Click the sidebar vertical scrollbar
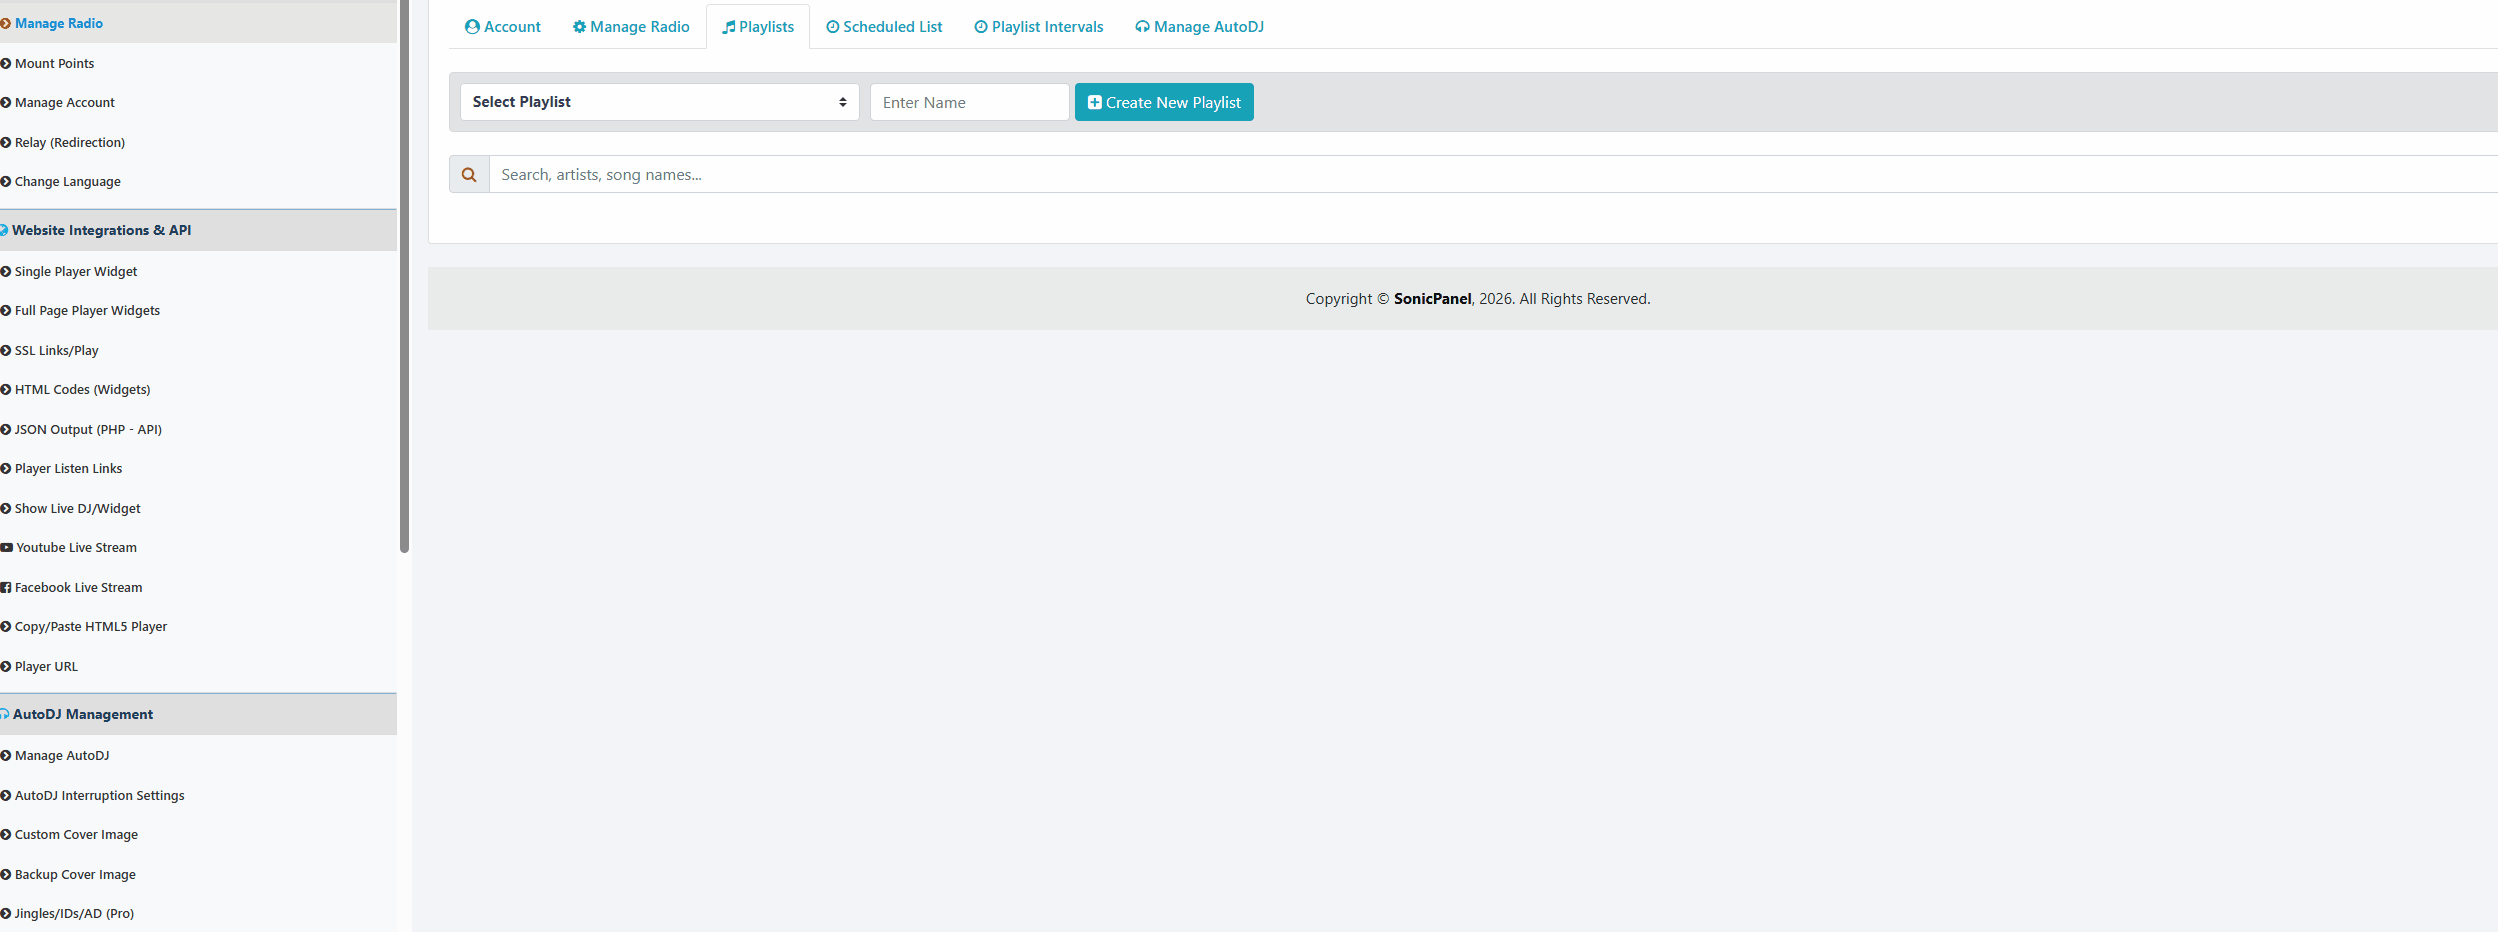Viewport: 2498px width, 932px height. tap(404, 275)
